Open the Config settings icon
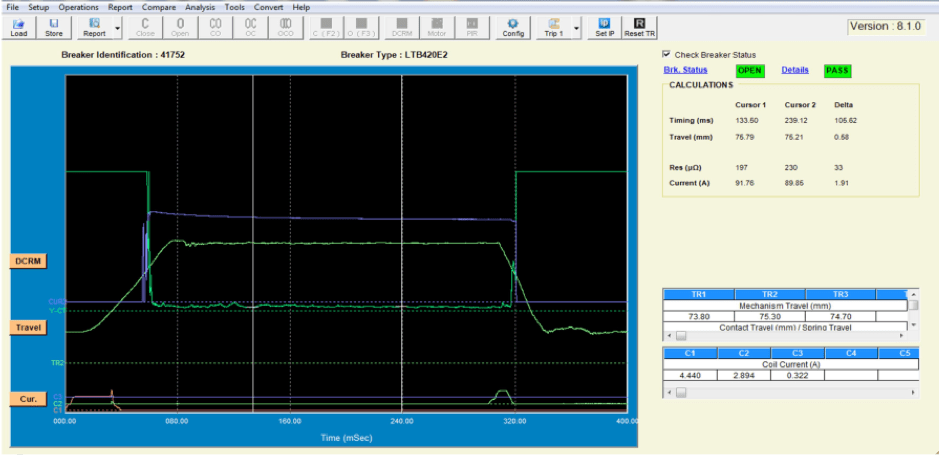Screen dimensions: 940x455 point(513,26)
